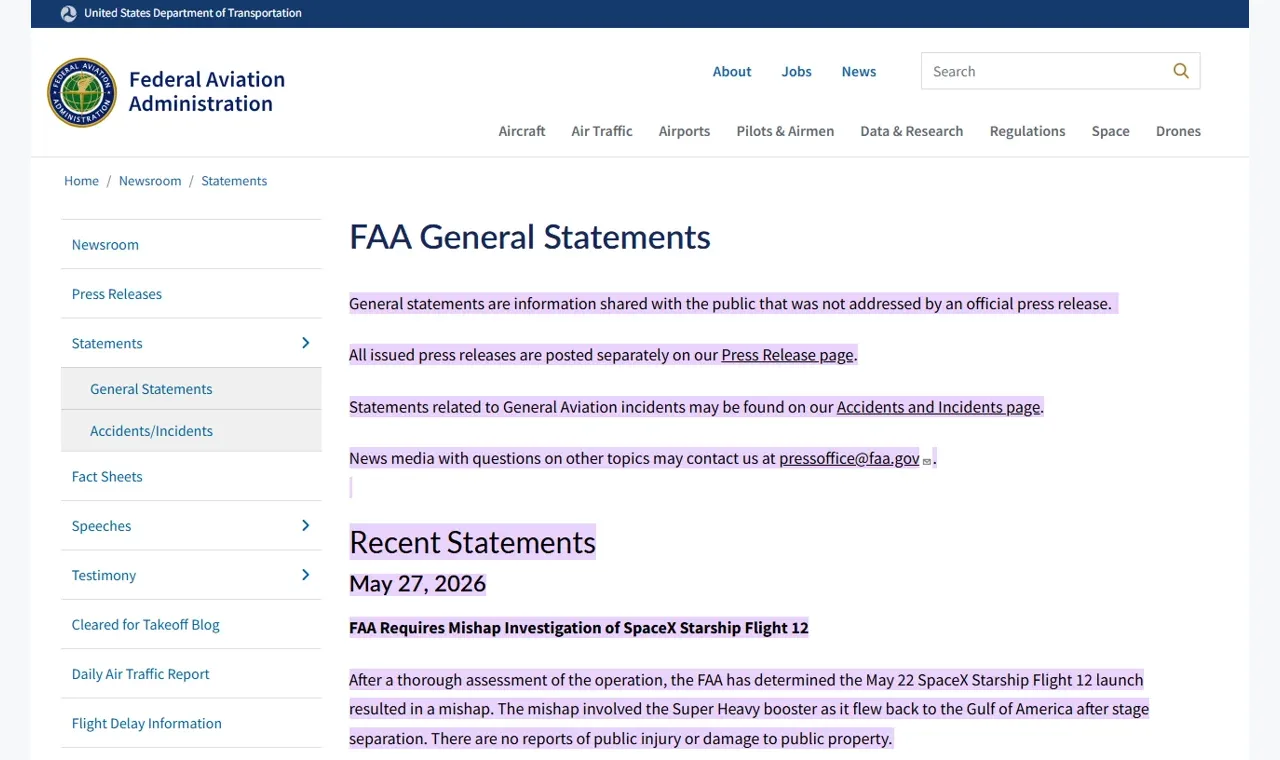Open the Pilots & Airmen menu
The image size is (1280, 760).
[x=785, y=131]
